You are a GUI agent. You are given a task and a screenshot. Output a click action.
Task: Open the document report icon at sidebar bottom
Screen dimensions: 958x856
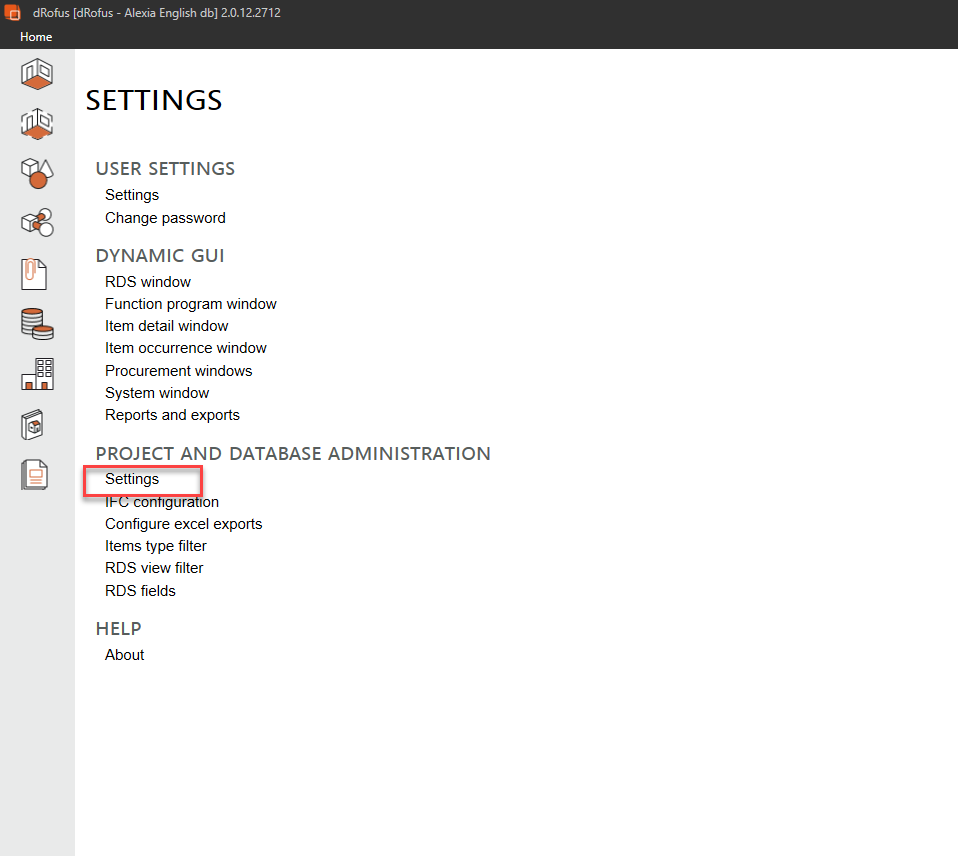(x=34, y=474)
